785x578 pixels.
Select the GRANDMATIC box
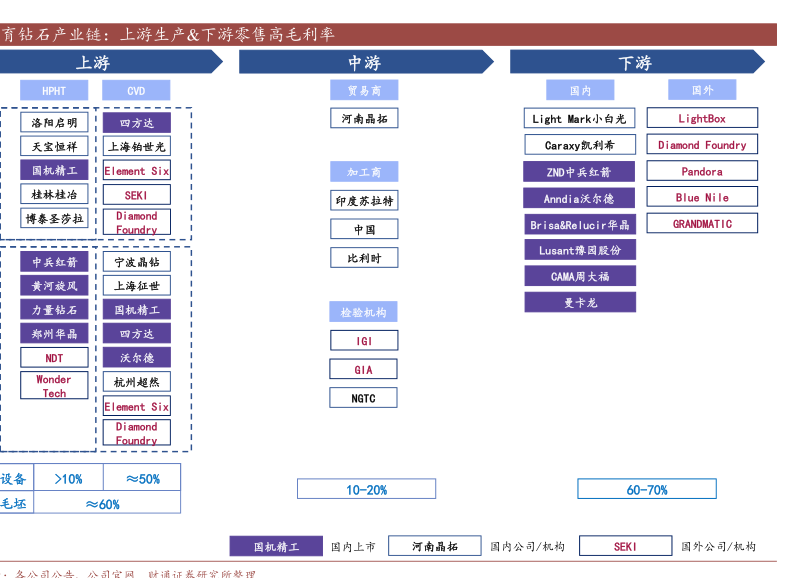tap(702, 224)
